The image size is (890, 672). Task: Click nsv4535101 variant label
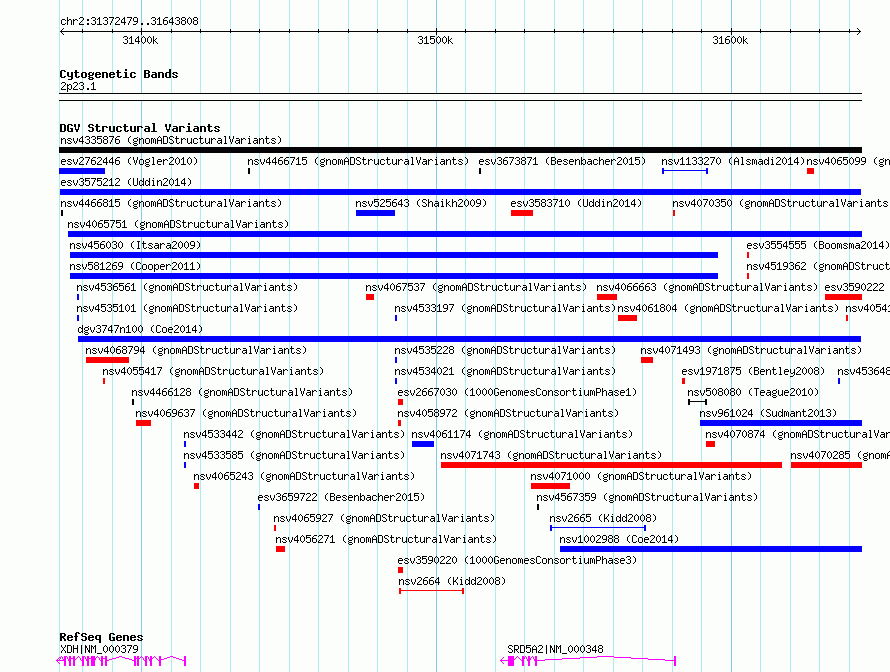(187, 308)
